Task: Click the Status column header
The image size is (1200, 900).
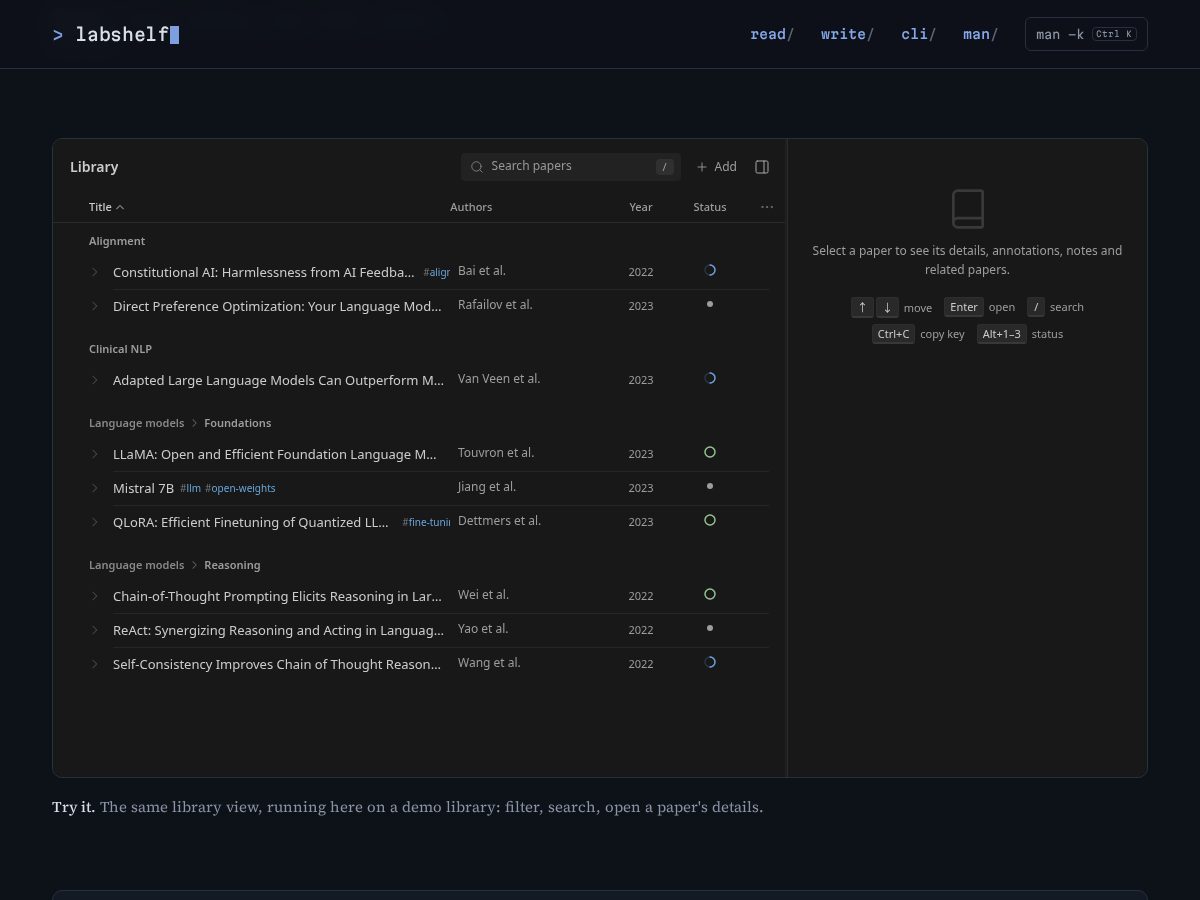Action: pos(710,207)
